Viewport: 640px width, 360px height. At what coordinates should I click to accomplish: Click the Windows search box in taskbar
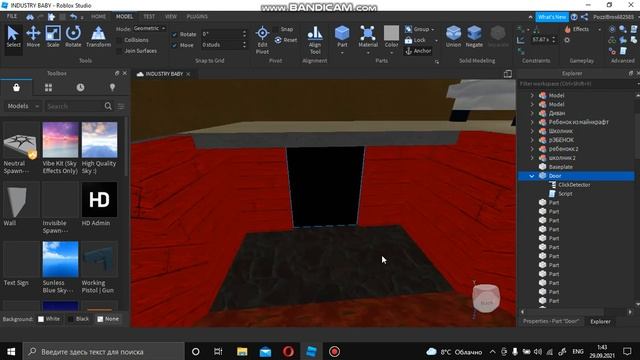pyautogui.click(x=104, y=351)
